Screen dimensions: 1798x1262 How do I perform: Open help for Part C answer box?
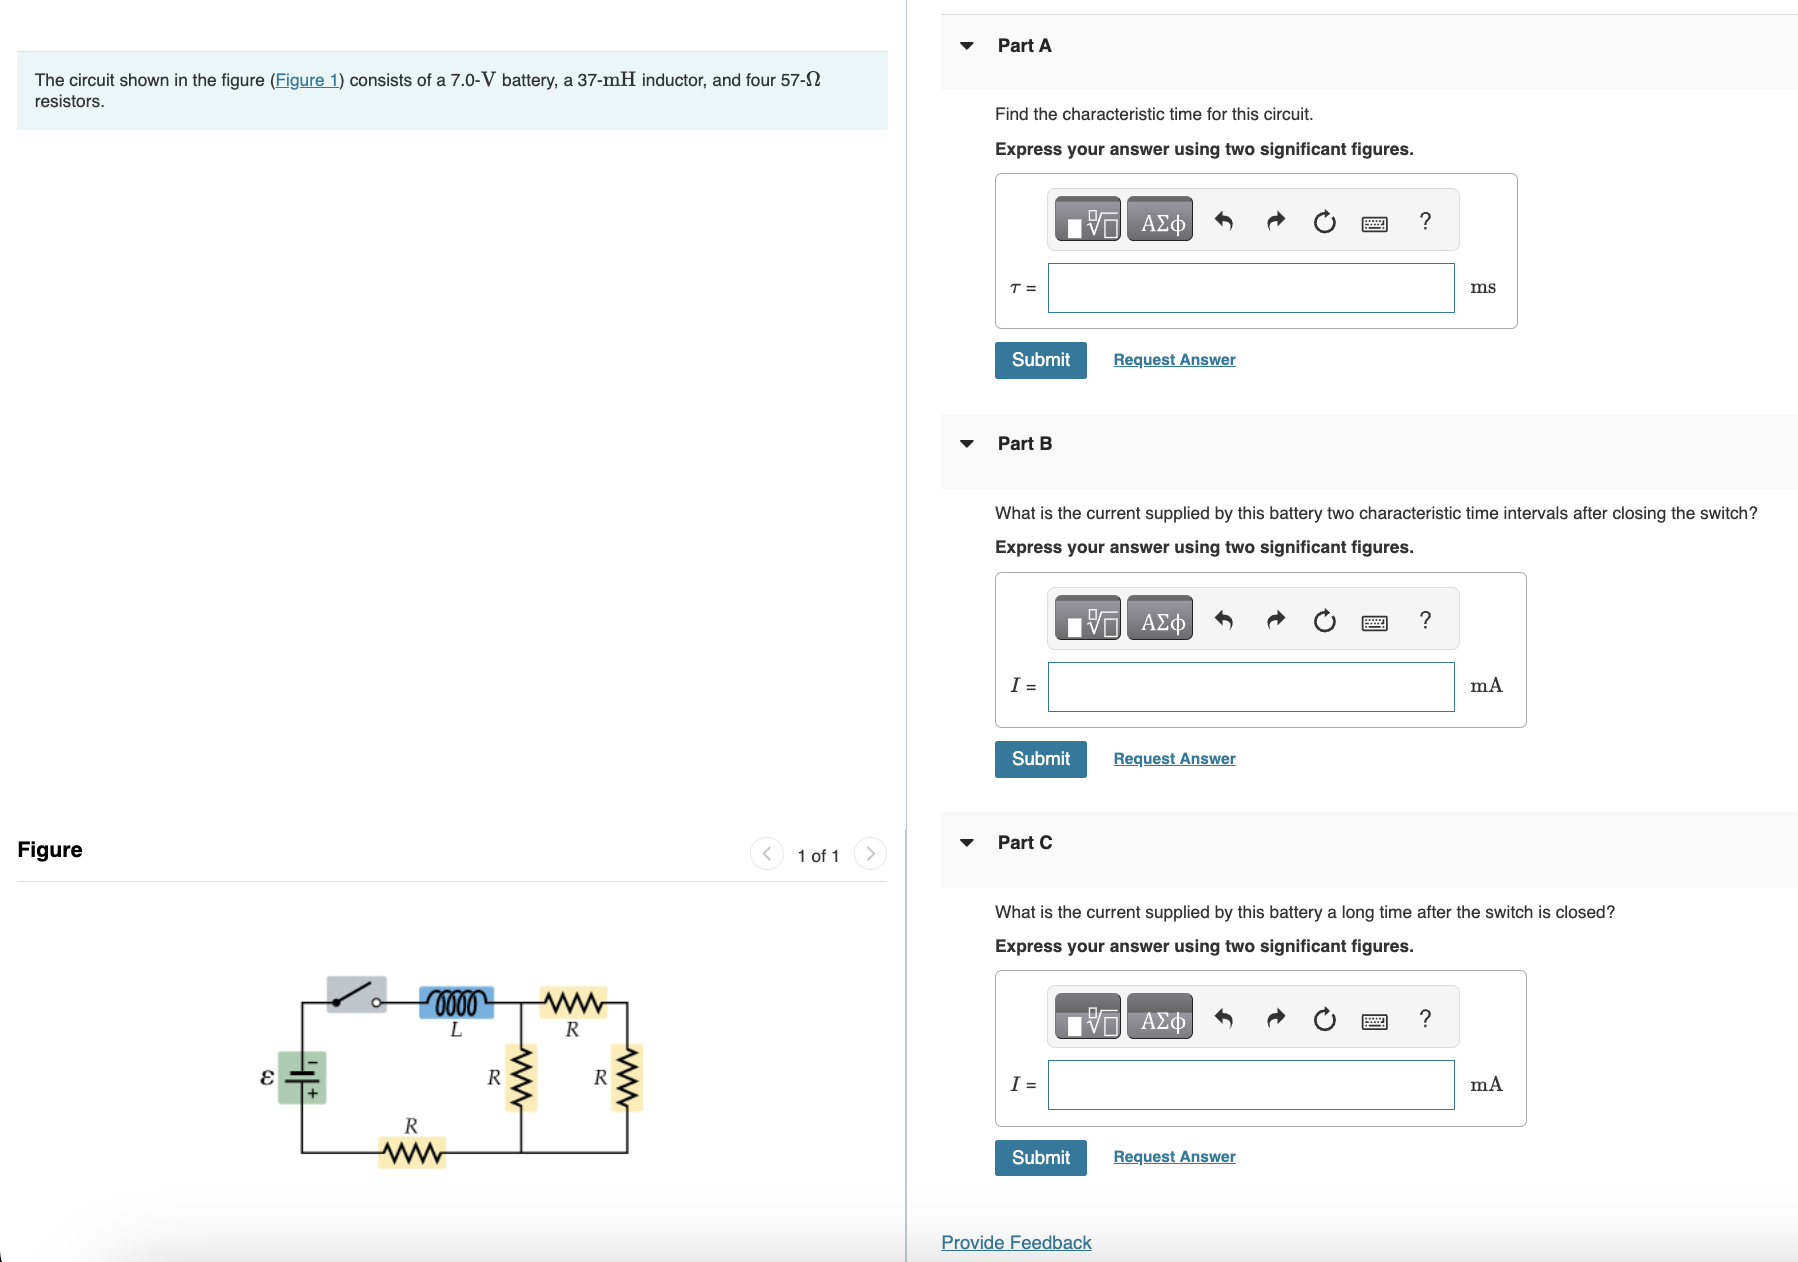point(1426,1018)
